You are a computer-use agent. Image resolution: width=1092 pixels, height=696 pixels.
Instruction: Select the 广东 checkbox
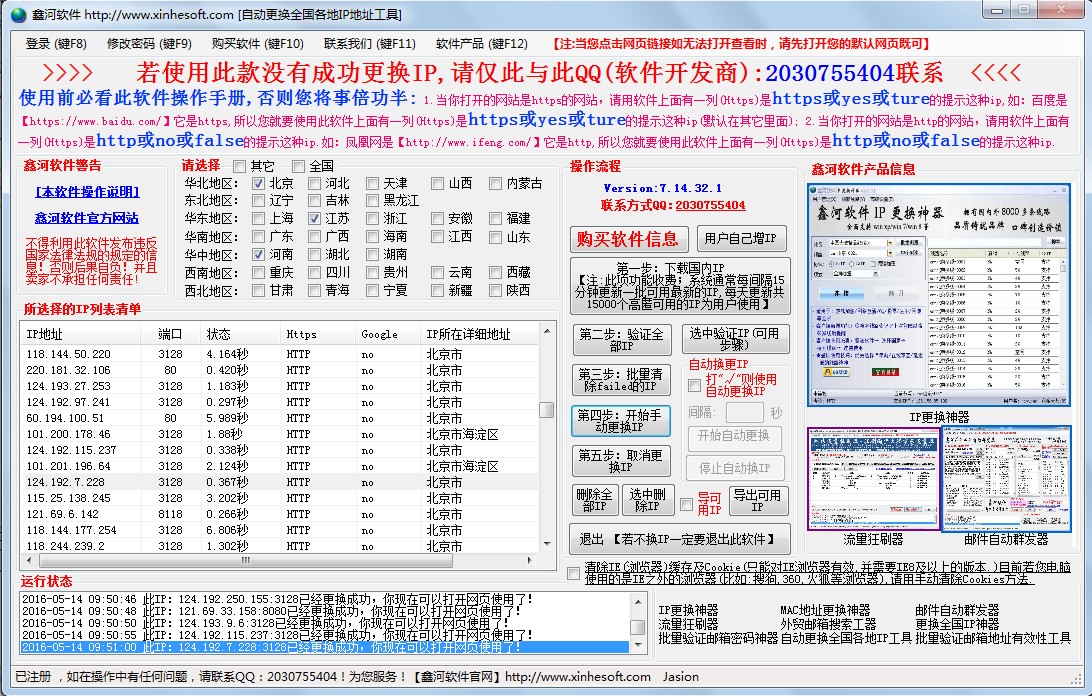pyautogui.click(x=258, y=237)
